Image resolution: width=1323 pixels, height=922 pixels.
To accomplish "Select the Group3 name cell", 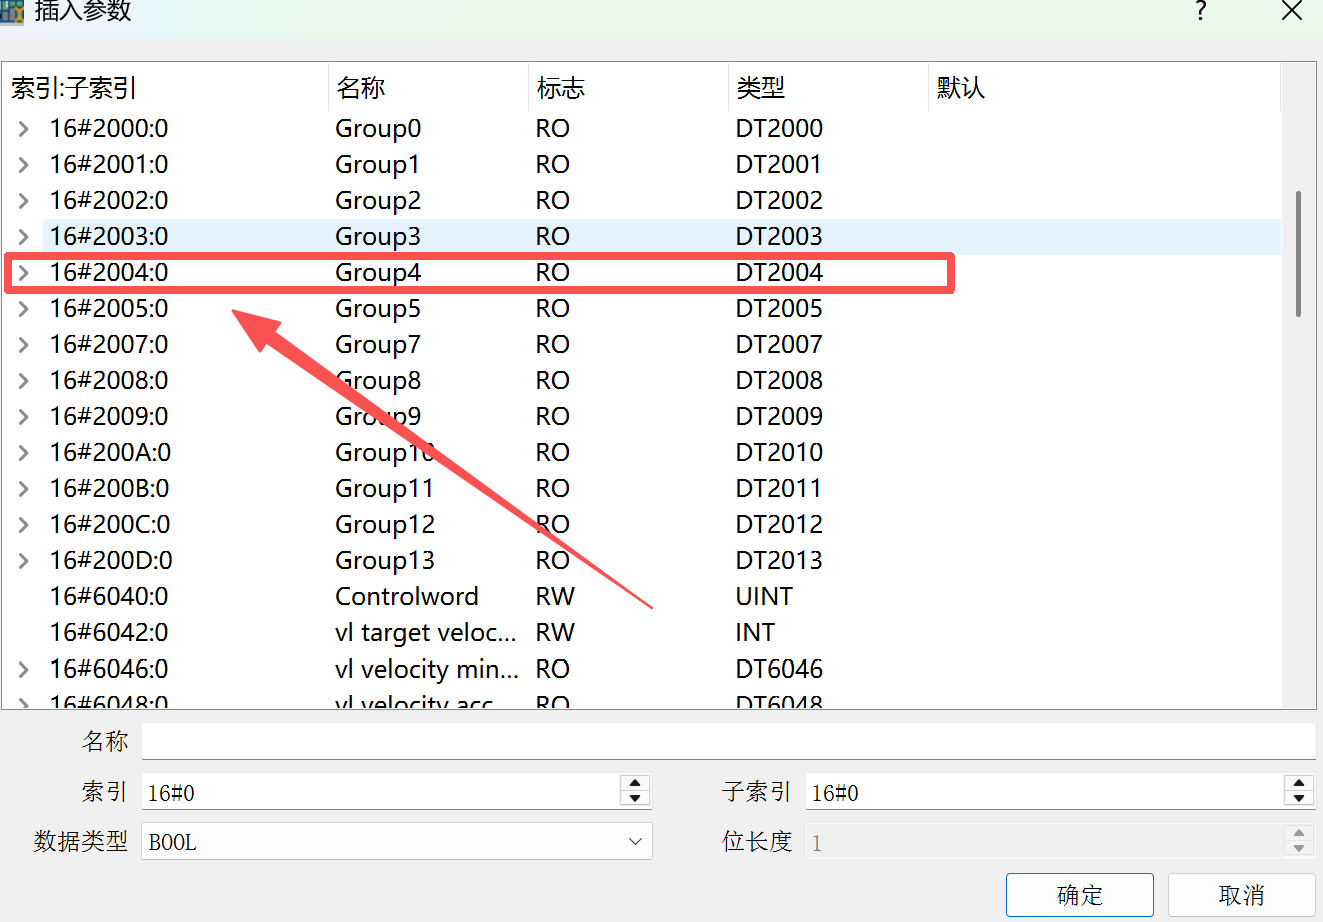I will coord(378,237).
